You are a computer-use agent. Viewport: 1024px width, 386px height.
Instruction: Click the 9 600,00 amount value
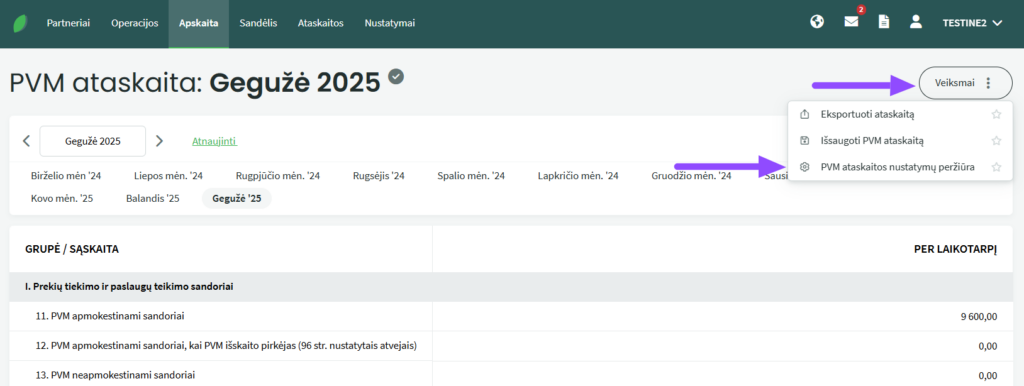click(x=978, y=317)
